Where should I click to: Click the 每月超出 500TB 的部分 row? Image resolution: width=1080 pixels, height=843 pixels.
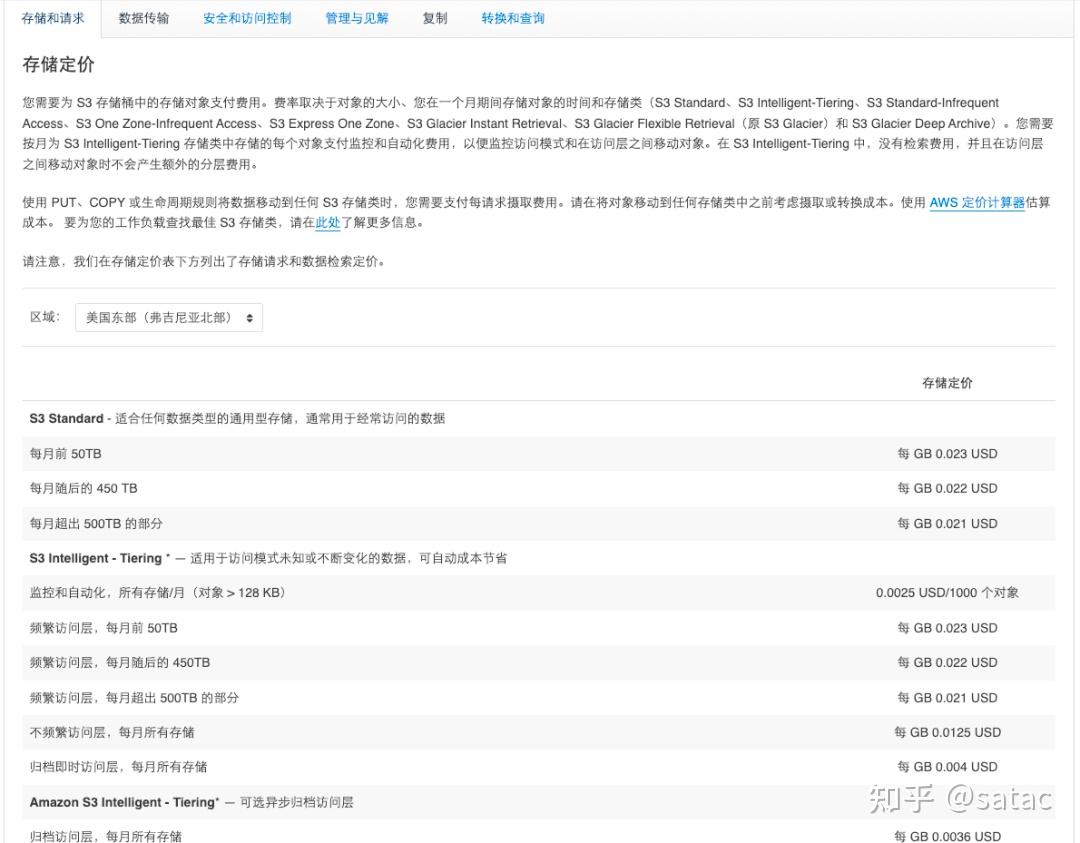click(x=540, y=523)
